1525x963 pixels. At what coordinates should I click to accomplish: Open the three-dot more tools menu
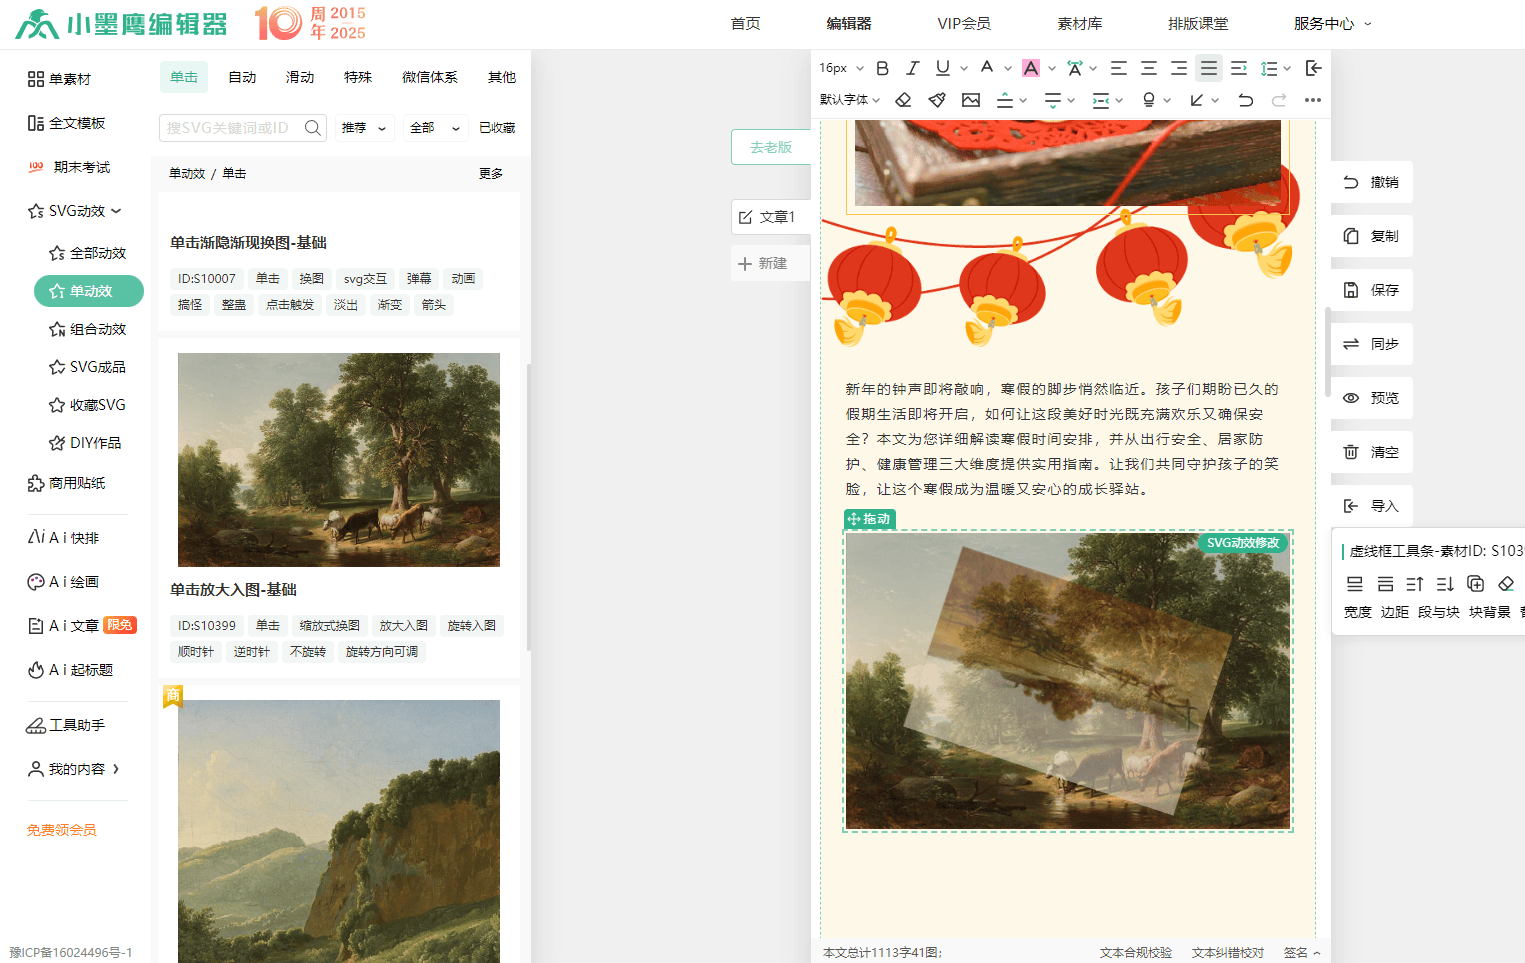tap(1313, 100)
